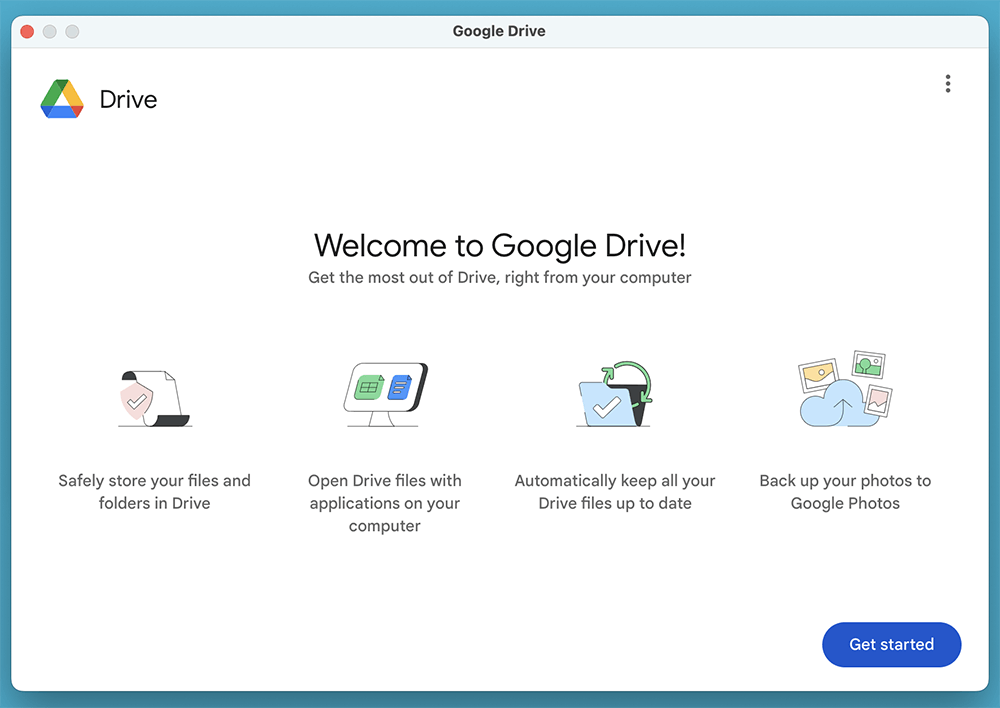
Task: Click the text about safely storing files
Action: 154,491
